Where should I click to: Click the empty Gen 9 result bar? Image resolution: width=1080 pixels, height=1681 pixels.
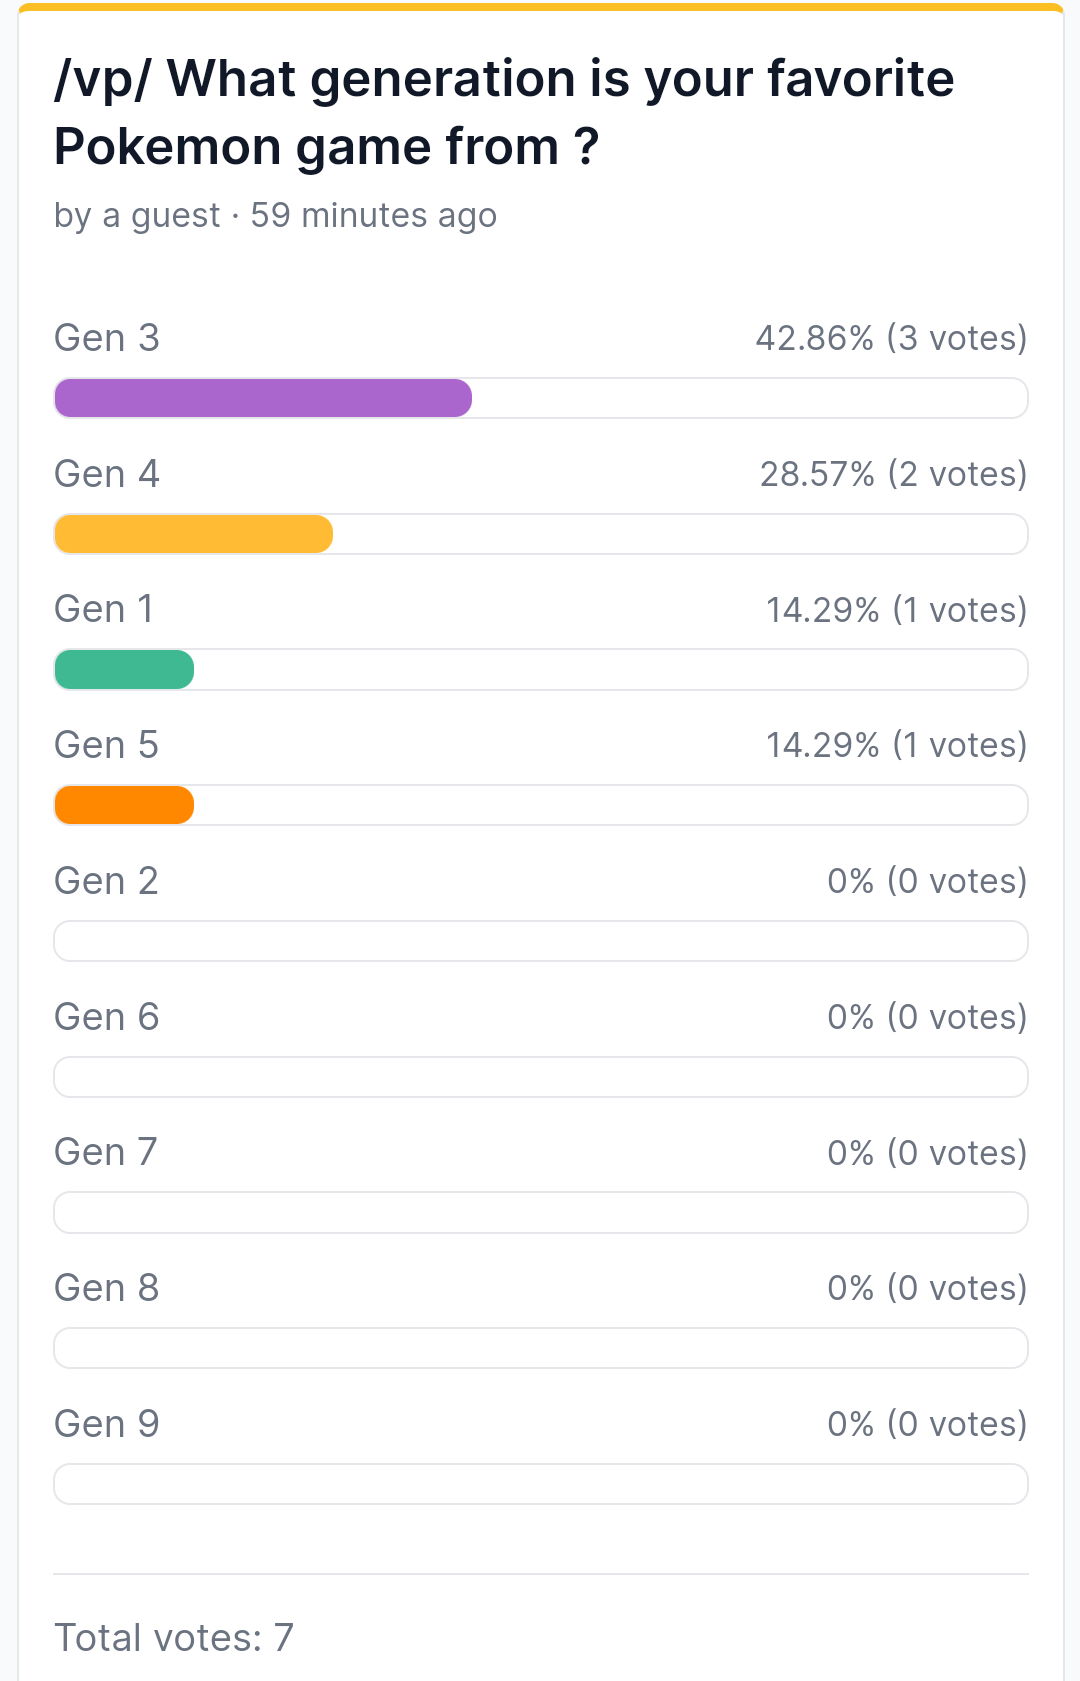tap(541, 1484)
